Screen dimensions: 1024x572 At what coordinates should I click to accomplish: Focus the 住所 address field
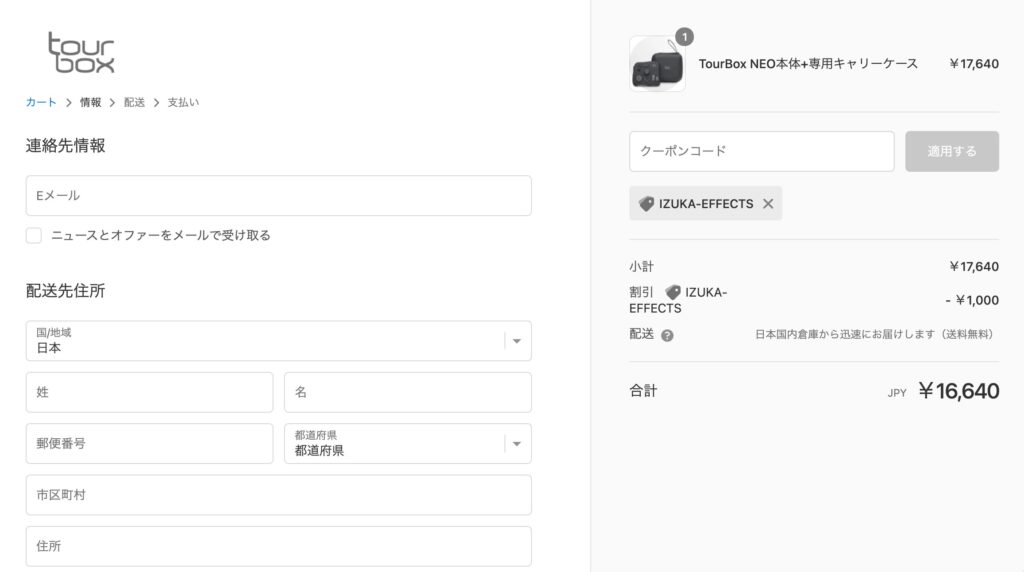(x=279, y=546)
